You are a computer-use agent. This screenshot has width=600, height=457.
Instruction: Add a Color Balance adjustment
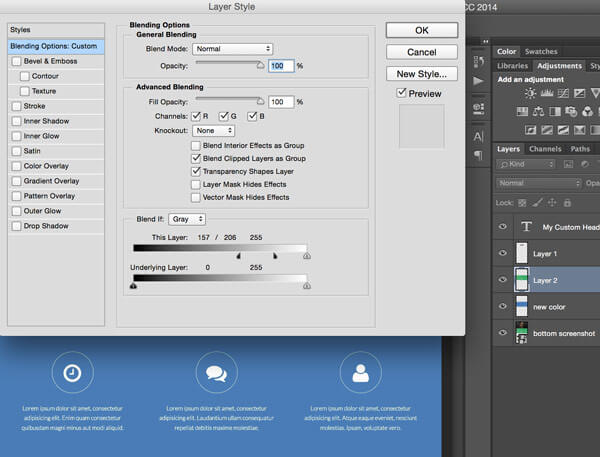(538, 111)
